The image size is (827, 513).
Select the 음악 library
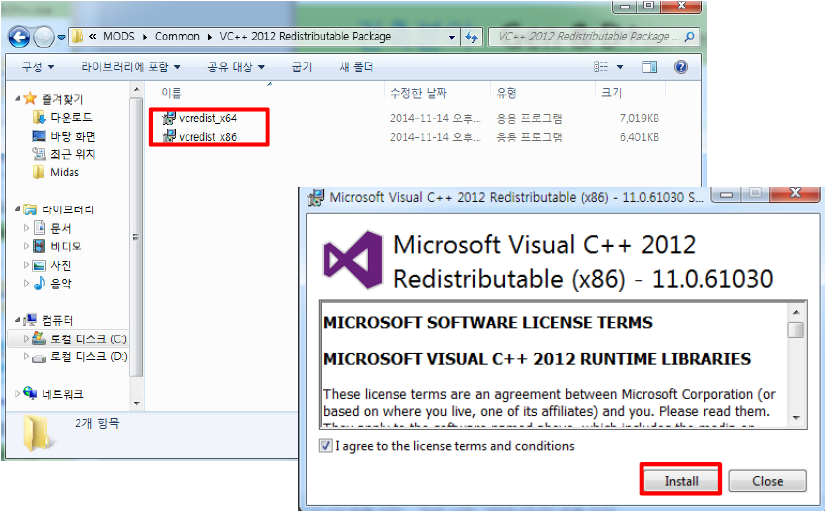[x=61, y=284]
